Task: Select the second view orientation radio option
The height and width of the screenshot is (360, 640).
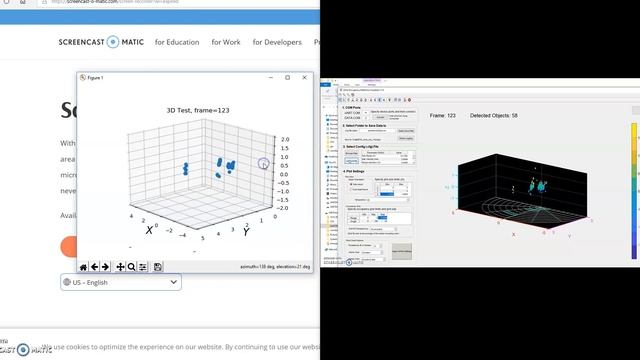Action: [x=351, y=189]
